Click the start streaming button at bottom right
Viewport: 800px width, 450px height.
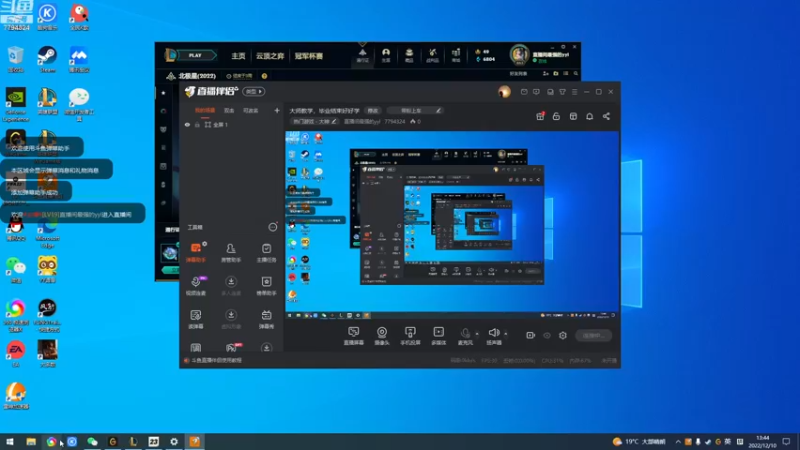coord(593,335)
